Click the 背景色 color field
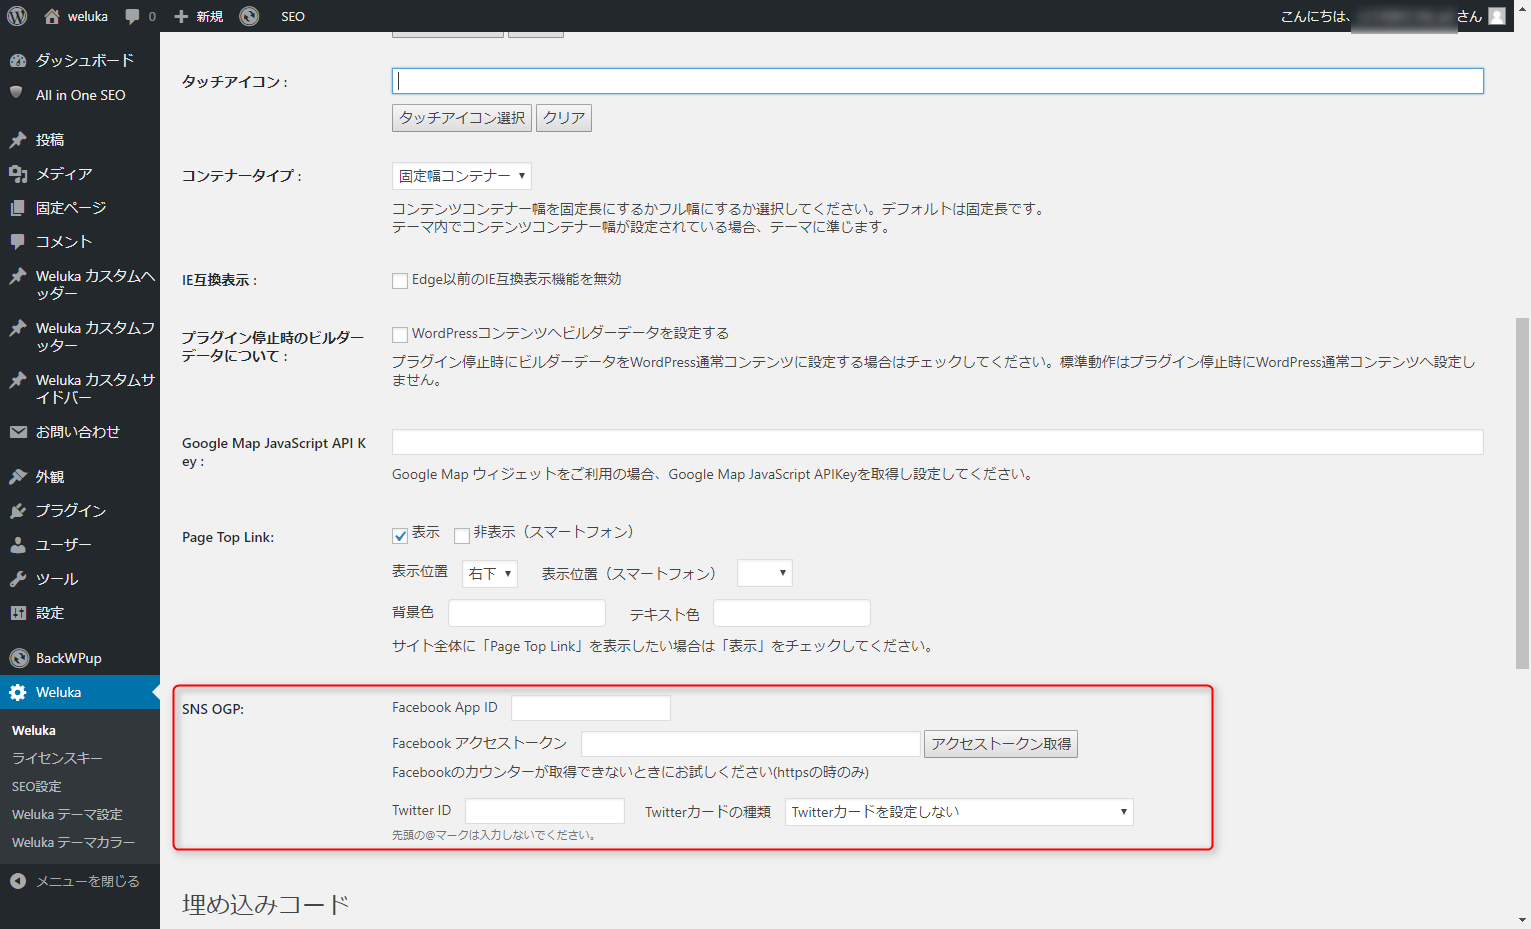This screenshot has width=1531, height=929. 527,613
